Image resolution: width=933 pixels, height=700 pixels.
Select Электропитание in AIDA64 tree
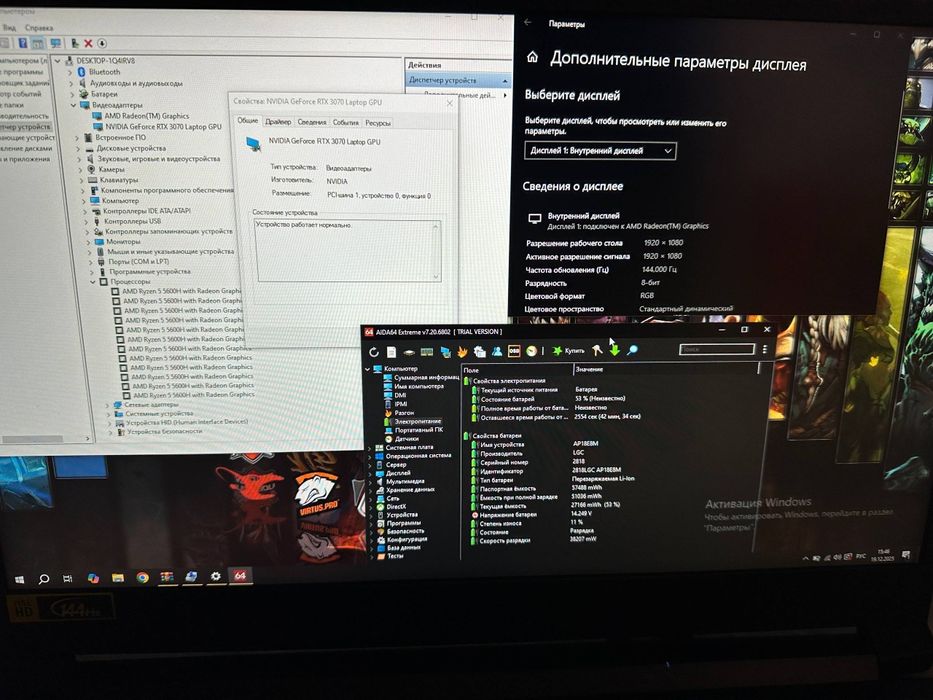point(418,421)
